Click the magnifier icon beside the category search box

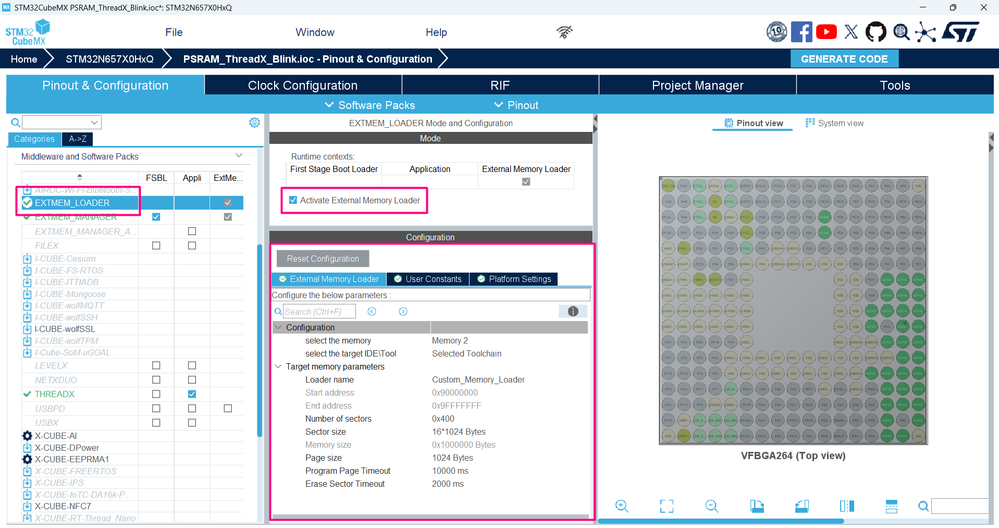coord(15,122)
